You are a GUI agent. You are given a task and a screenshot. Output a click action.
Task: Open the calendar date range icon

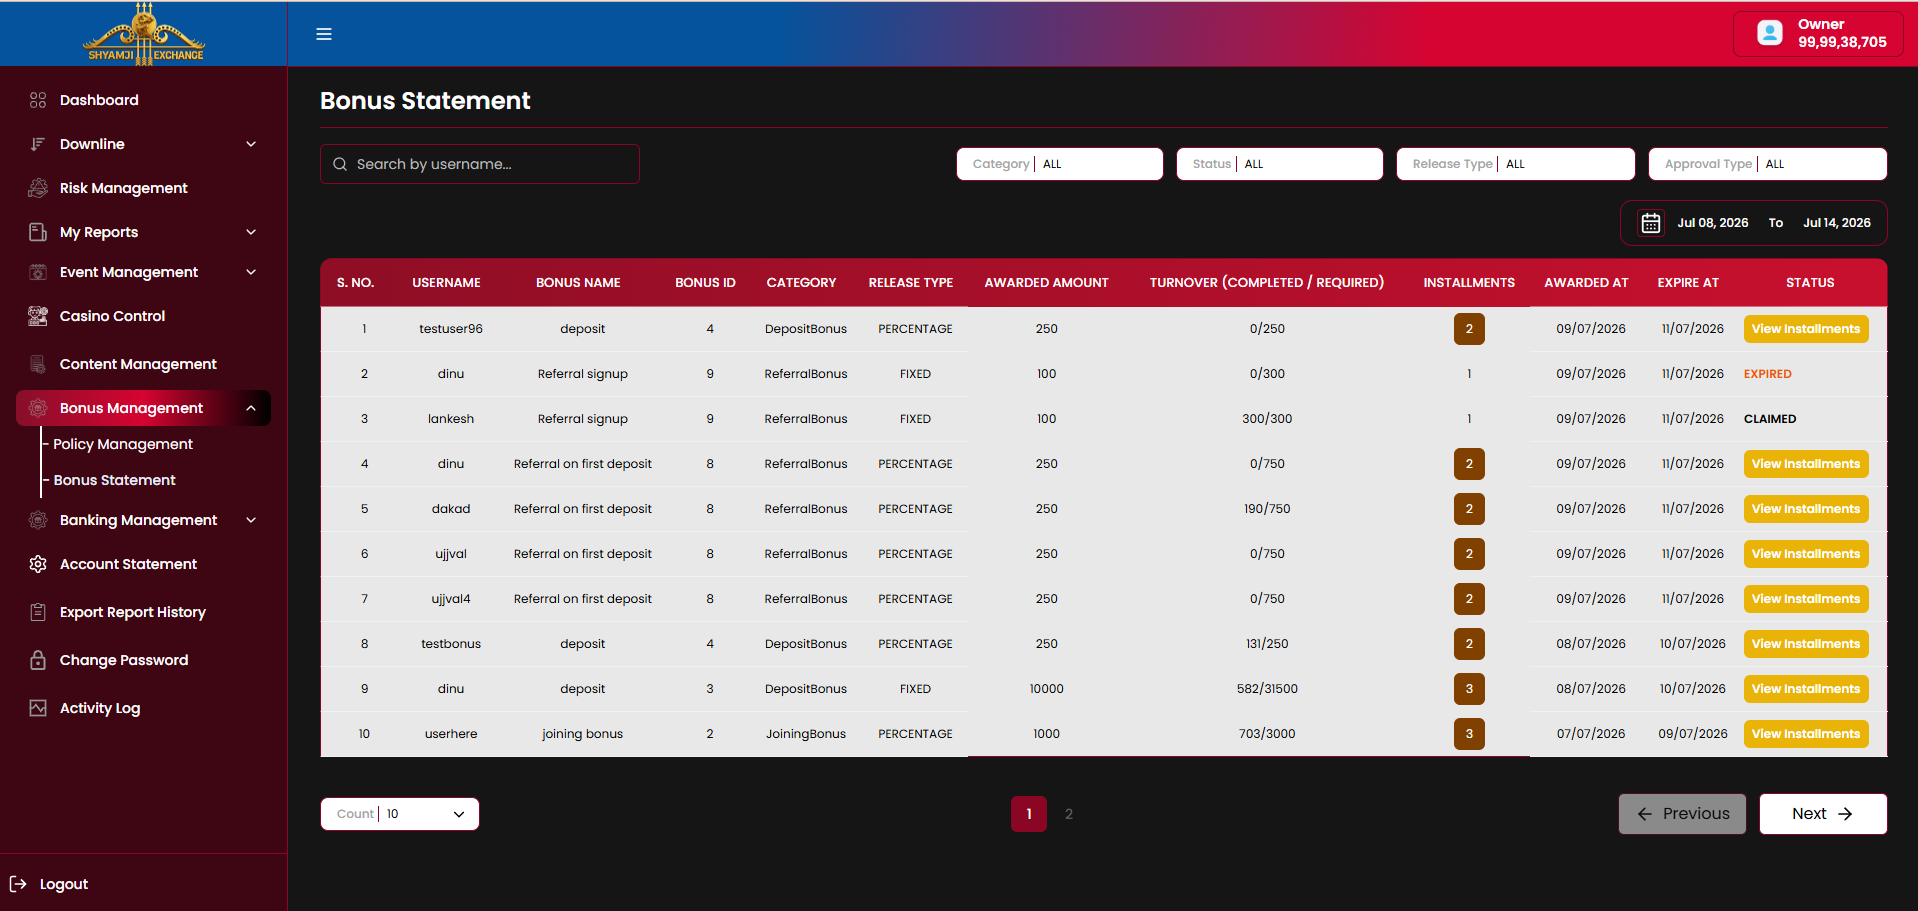1651,223
